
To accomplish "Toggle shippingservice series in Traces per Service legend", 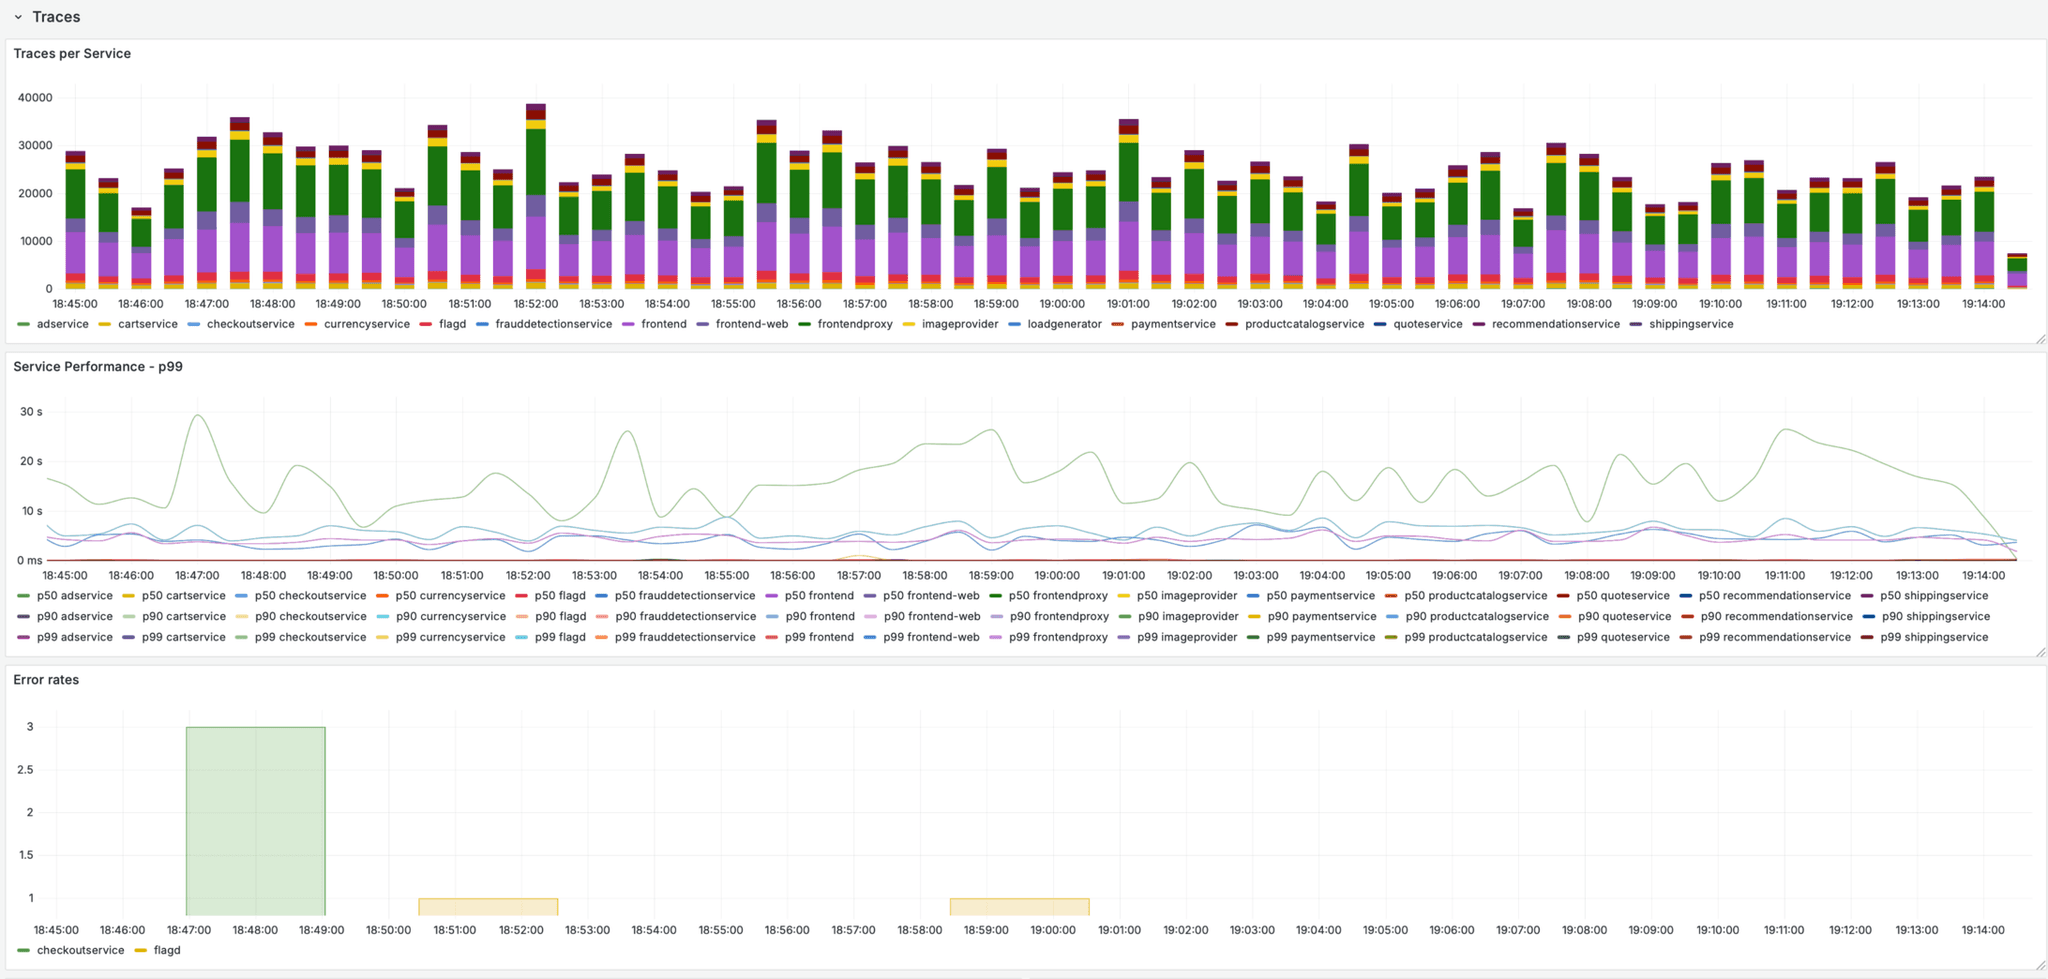I will 1691,324.
